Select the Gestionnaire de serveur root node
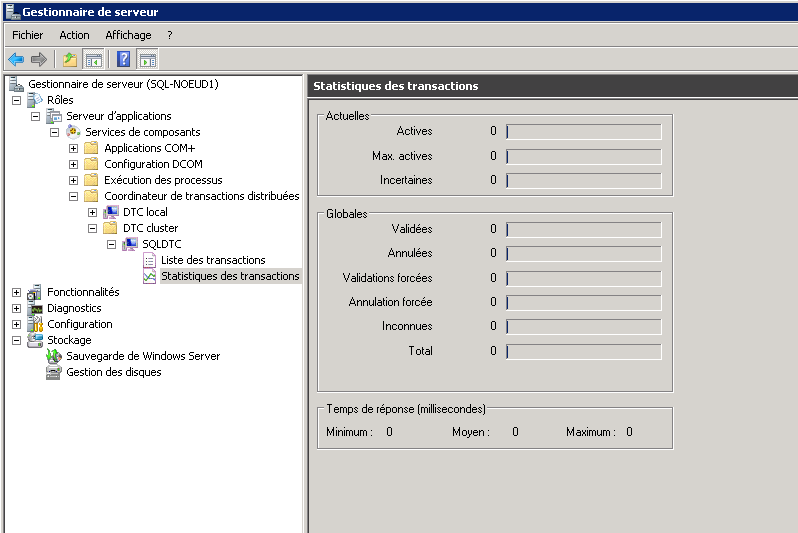Image resolution: width=798 pixels, height=533 pixels. [x=122, y=84]
